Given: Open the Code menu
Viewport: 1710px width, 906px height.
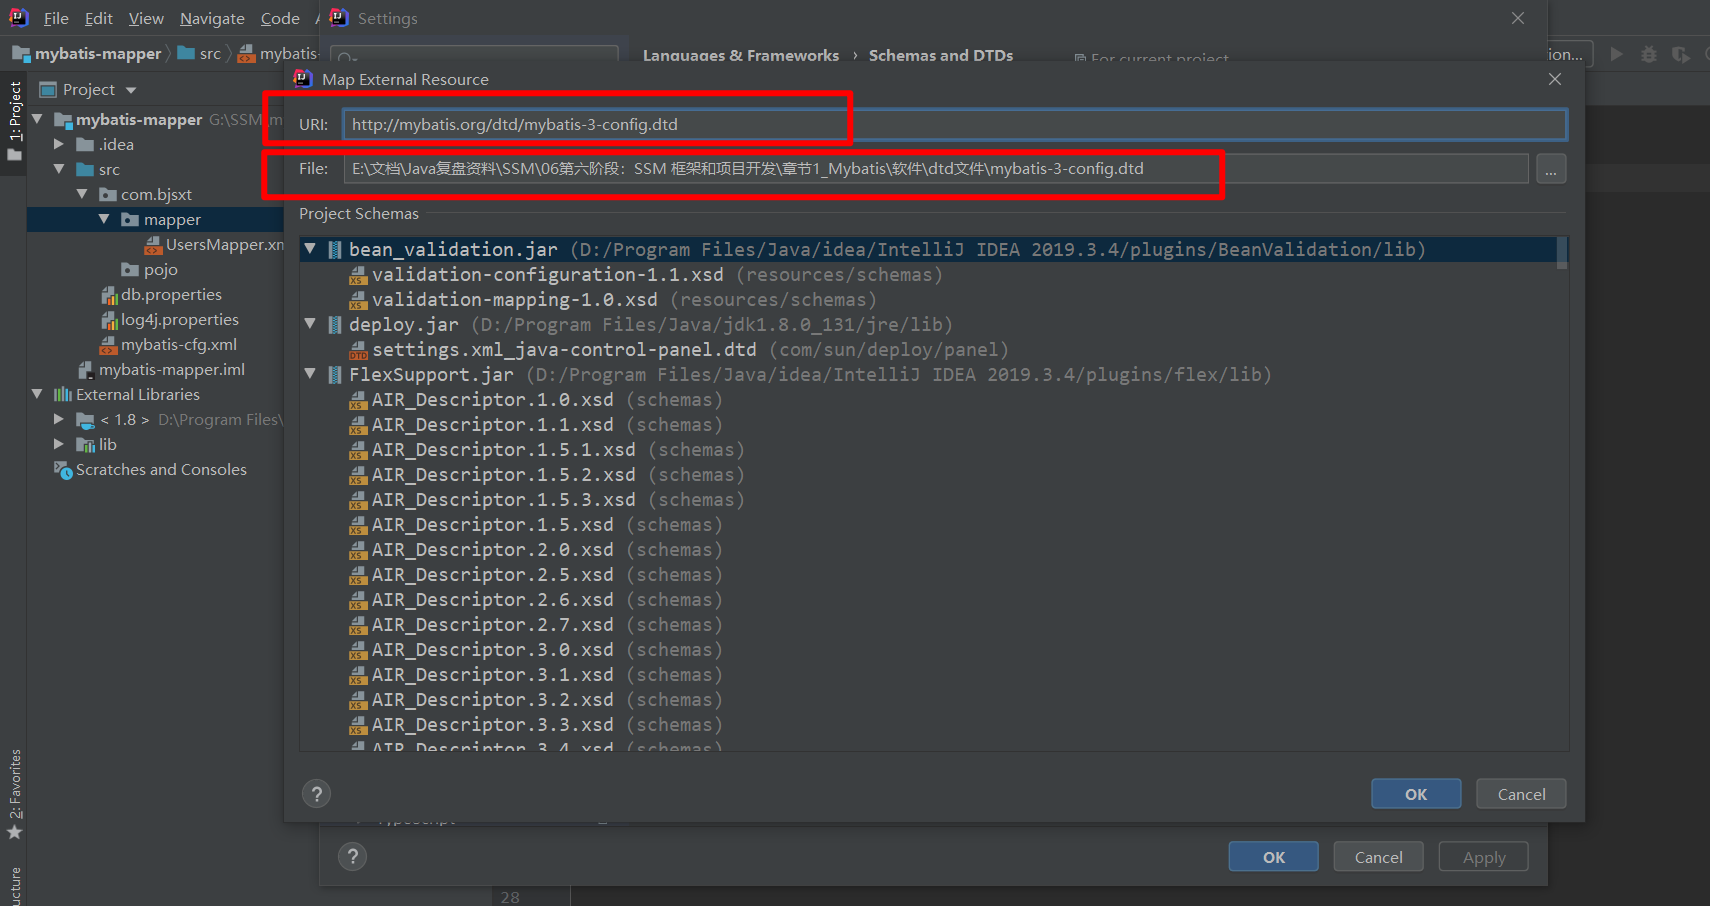Looking at the screenshot, I should tap(280, 18).
